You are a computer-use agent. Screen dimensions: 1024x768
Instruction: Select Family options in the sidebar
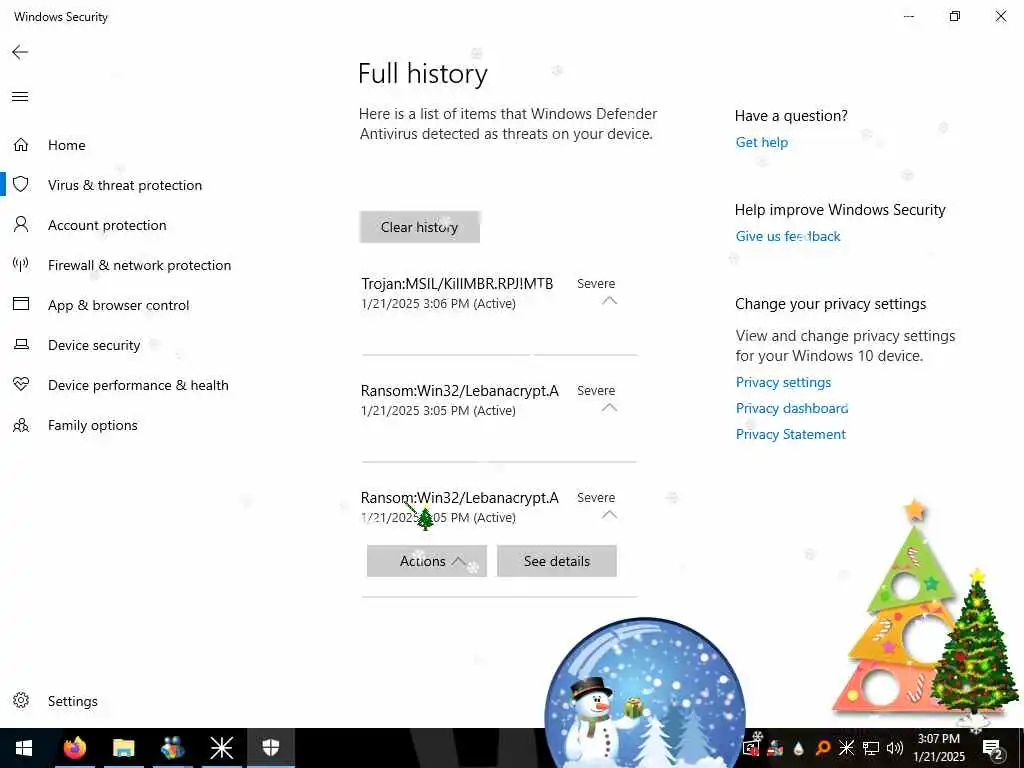point(93,425)
